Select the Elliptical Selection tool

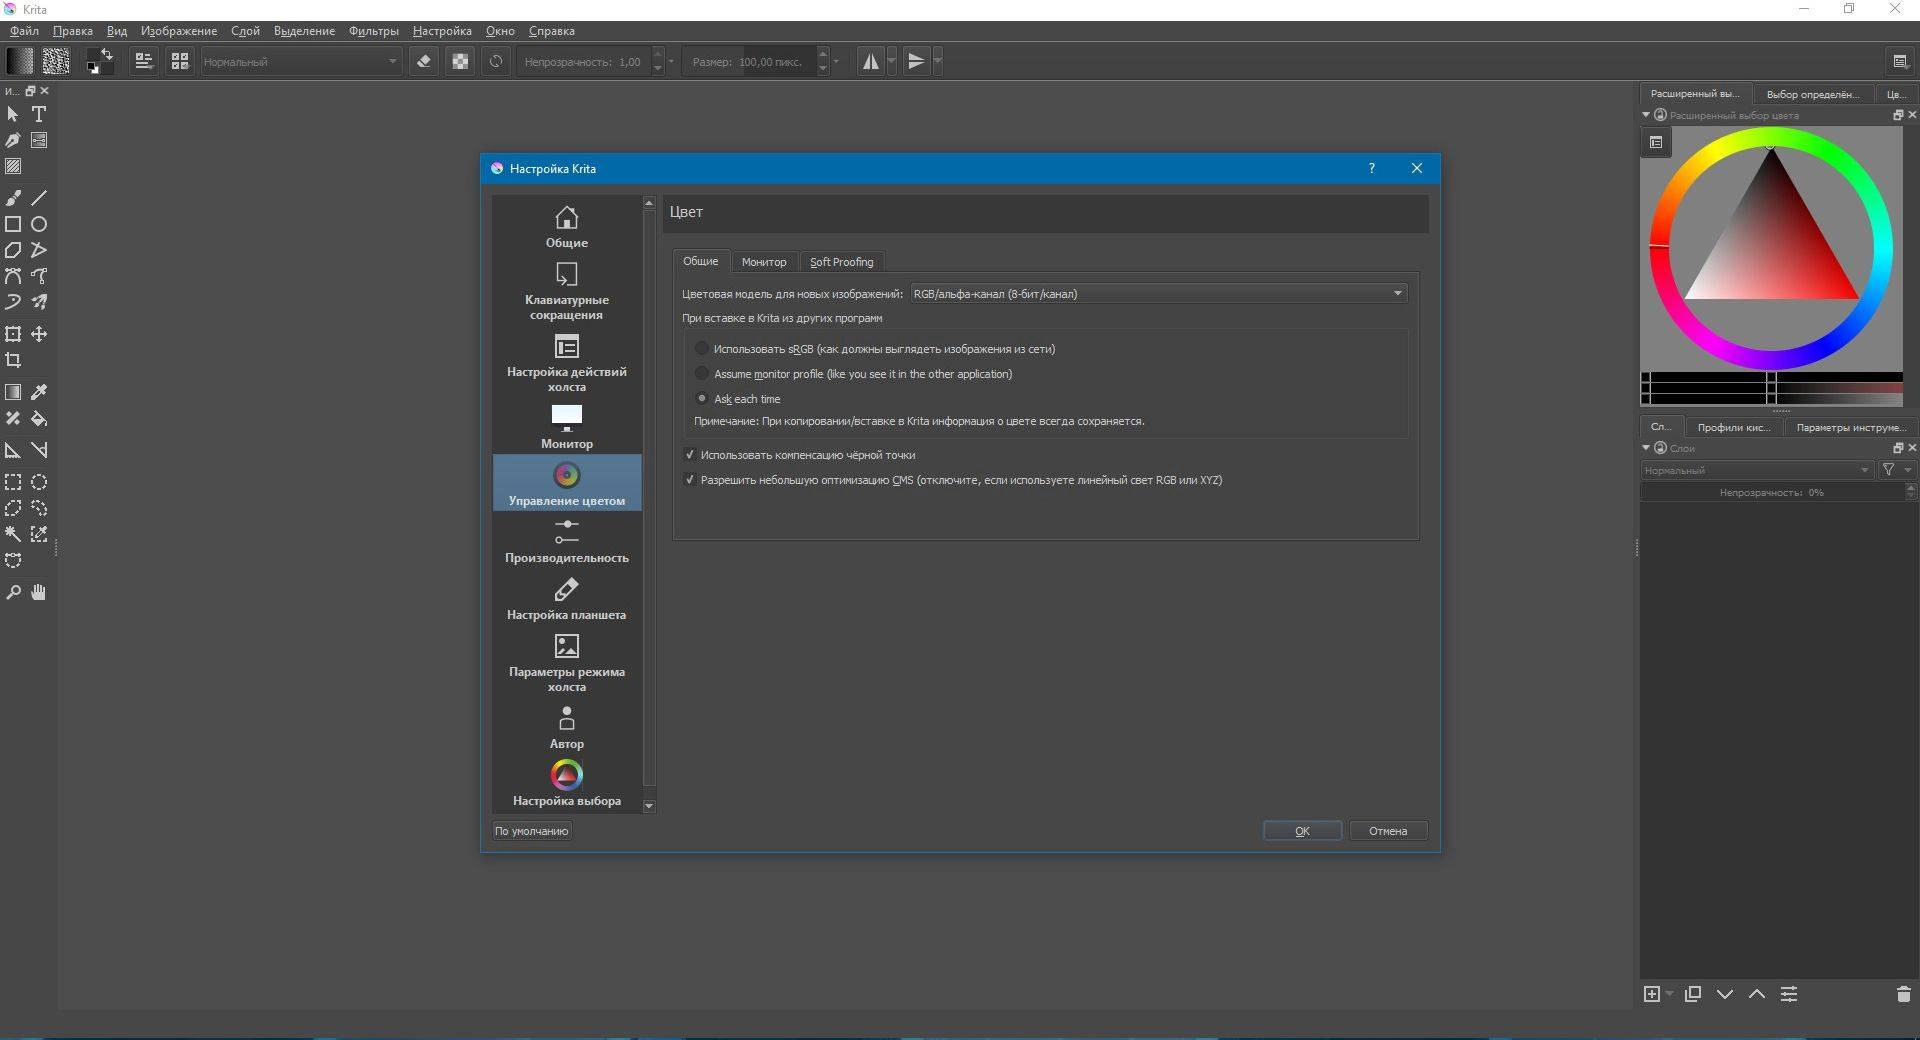click(x=39, y=482)
